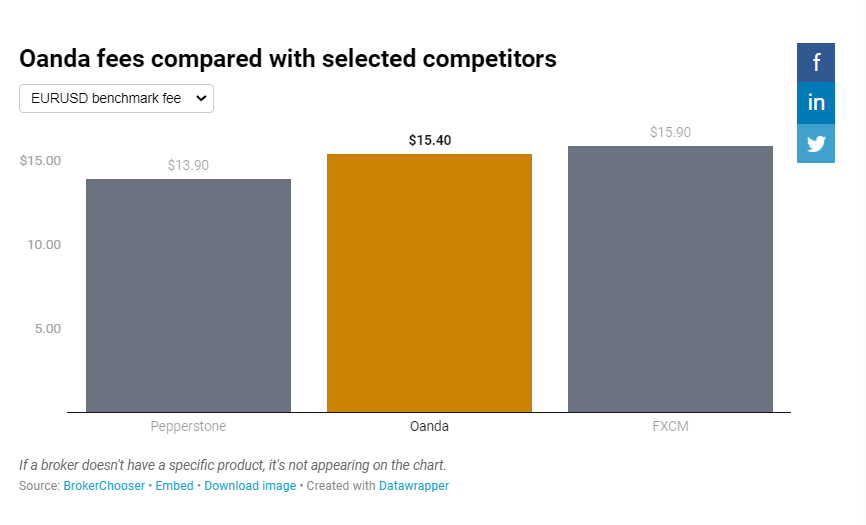Click the $15.90 value label
Viewport: 866px width, 525px height.
[670, 132]
